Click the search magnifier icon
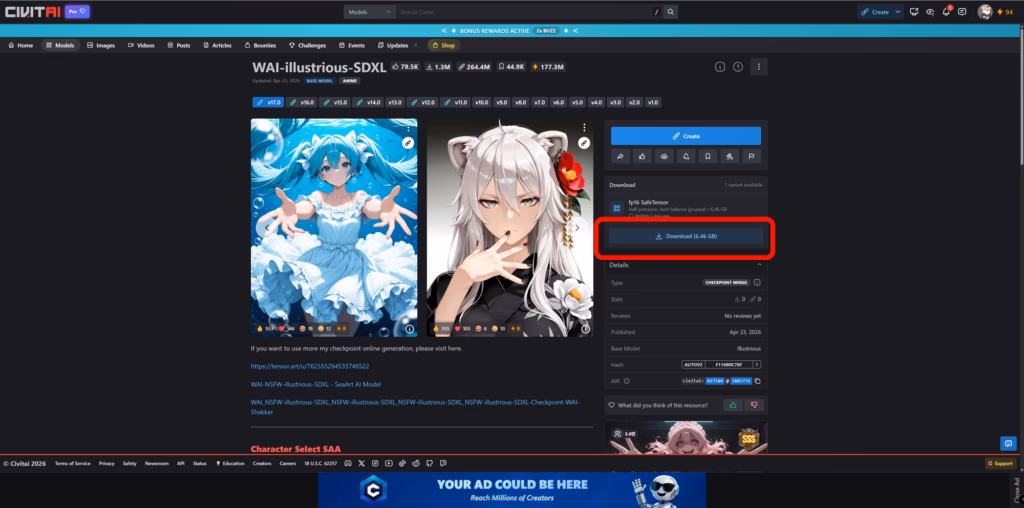1024x508 pixels. [x=671, y=12]
